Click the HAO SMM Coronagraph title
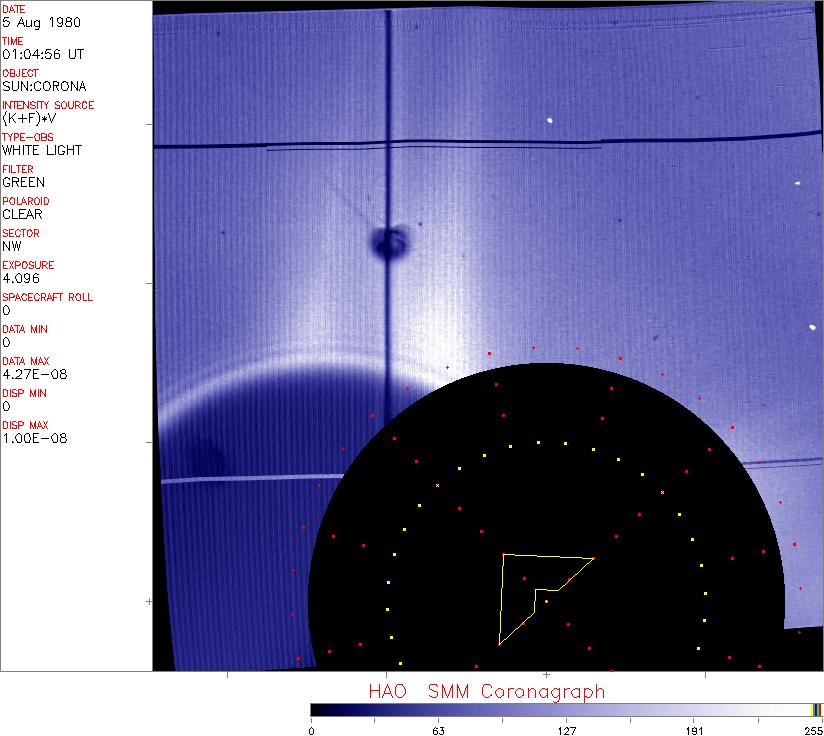Image resolution: width=824 pixels, height=736 pixels. [487, 692]
